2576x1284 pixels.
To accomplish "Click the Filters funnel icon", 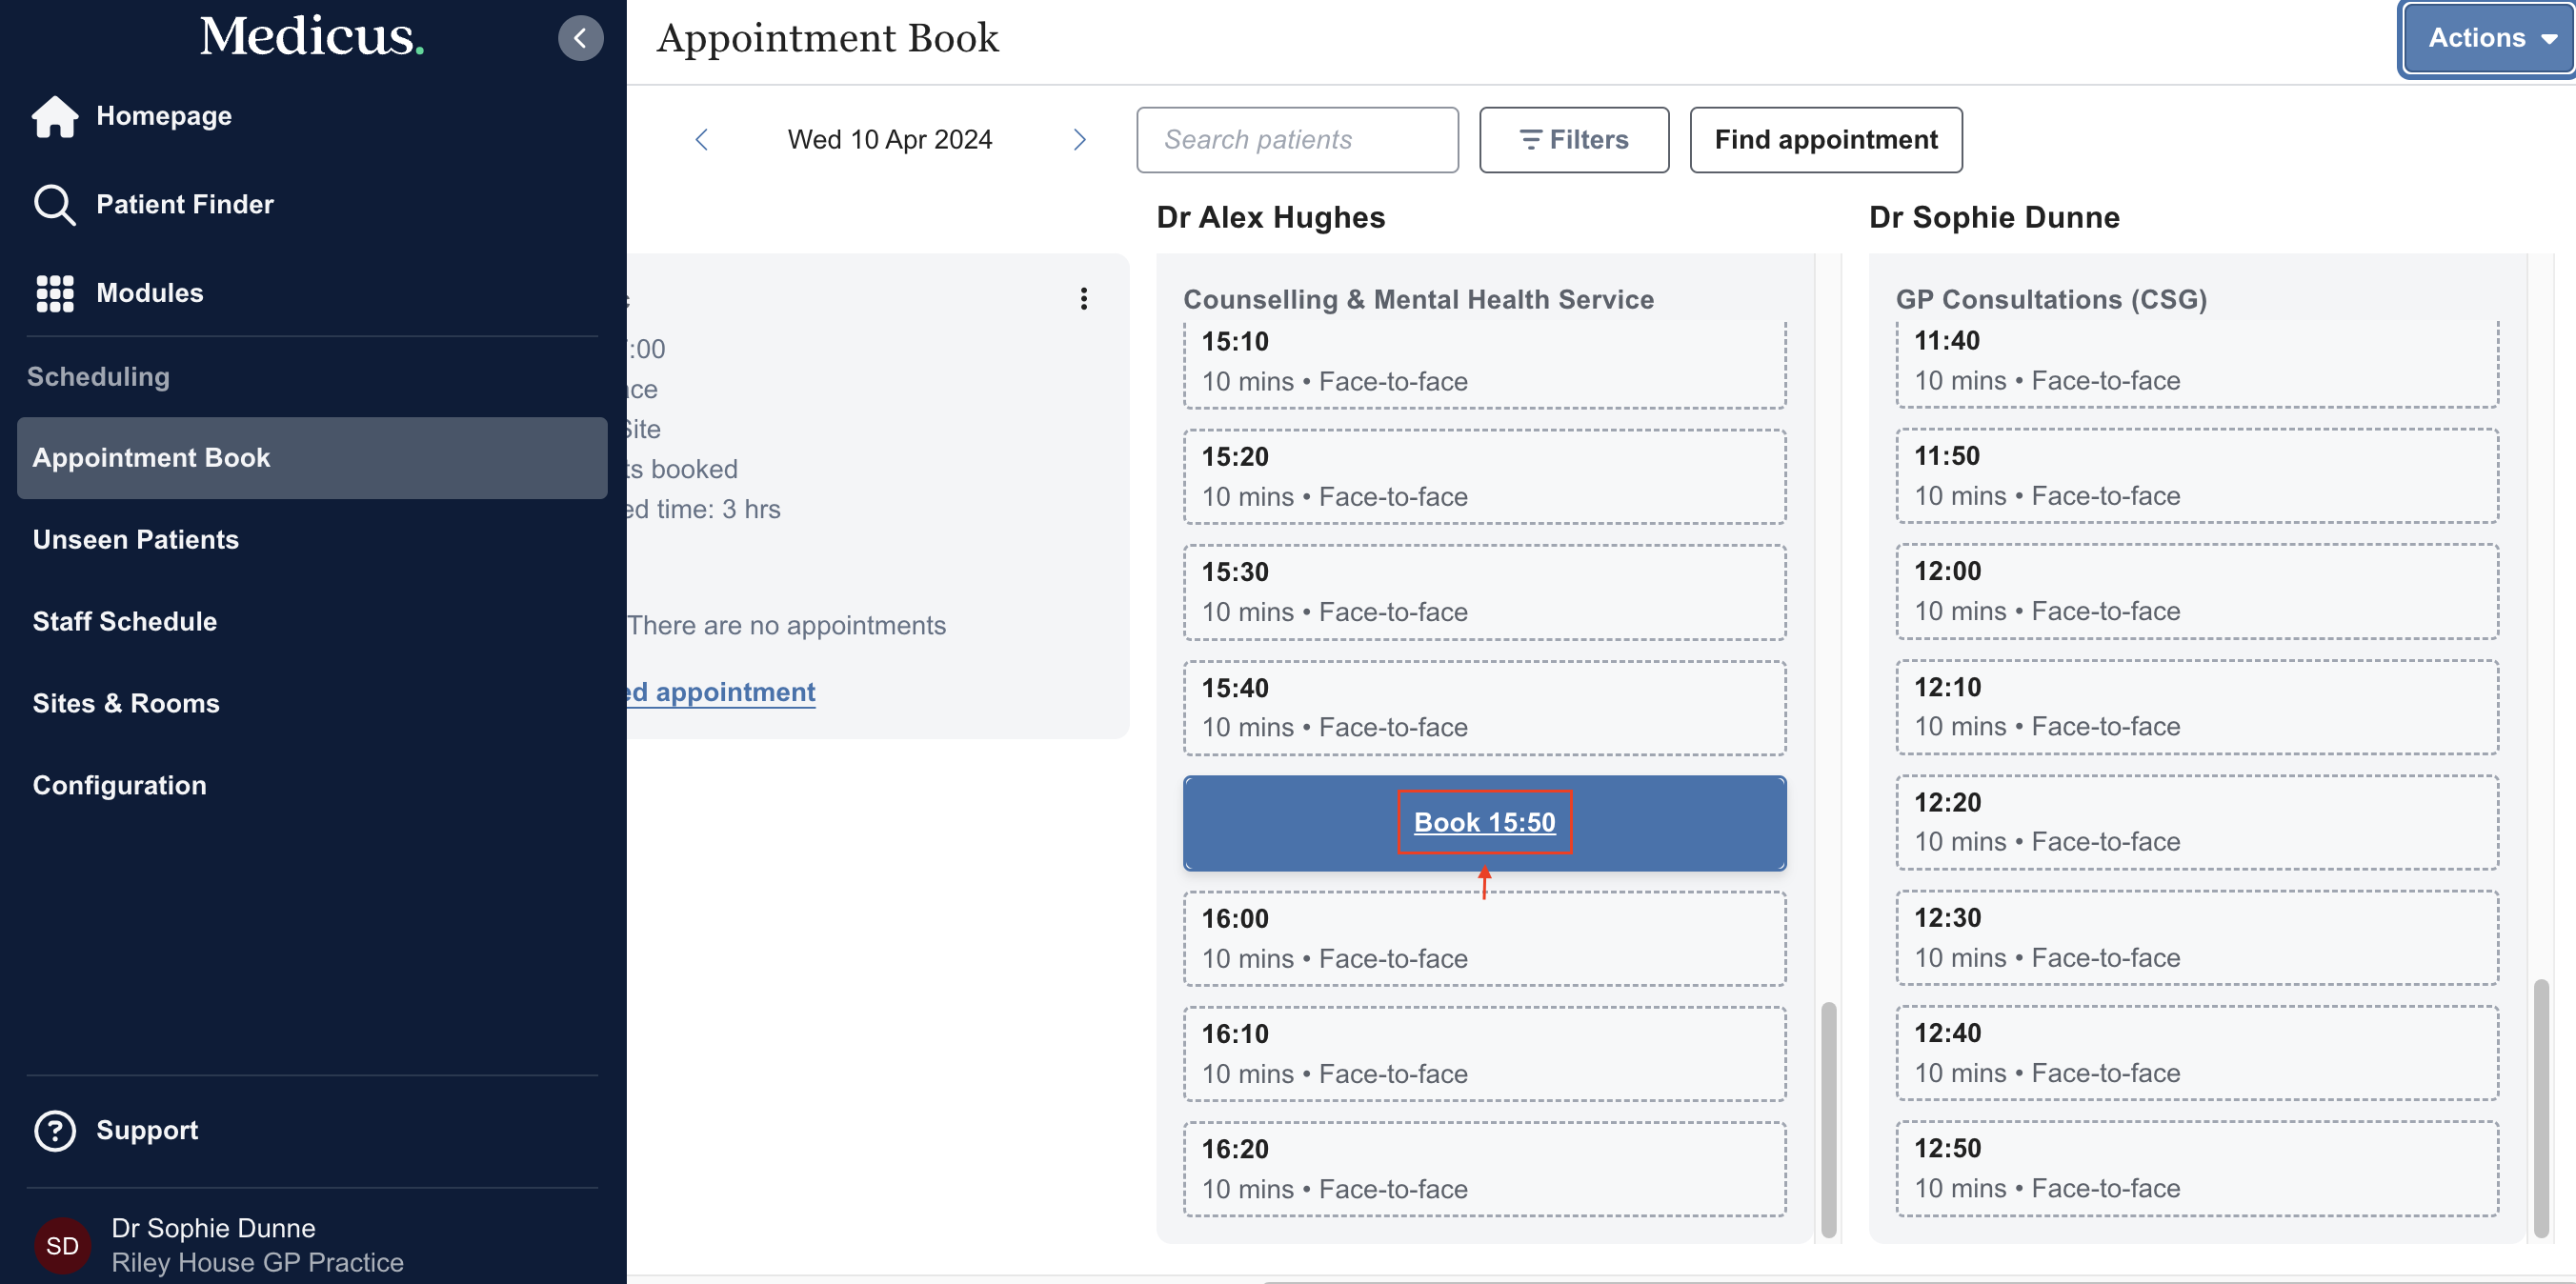I will [x=1529, y=140].
